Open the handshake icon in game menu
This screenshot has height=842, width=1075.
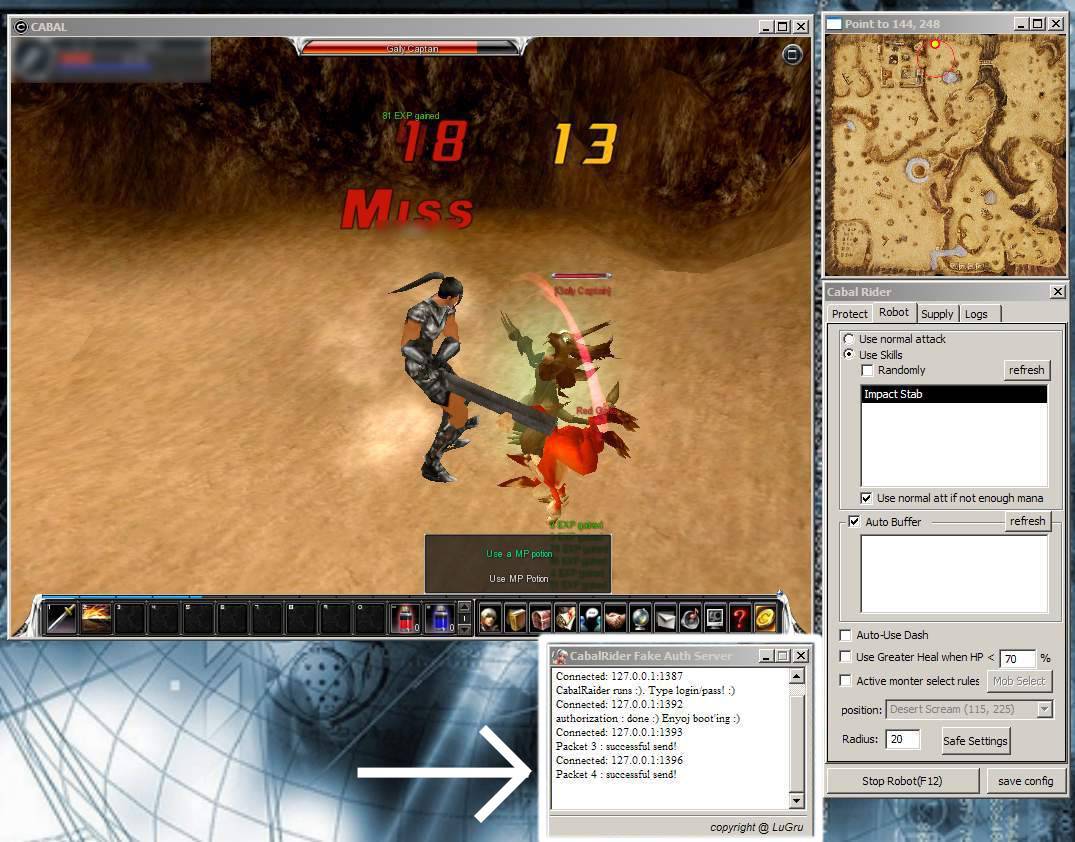(x=615, y=618)
